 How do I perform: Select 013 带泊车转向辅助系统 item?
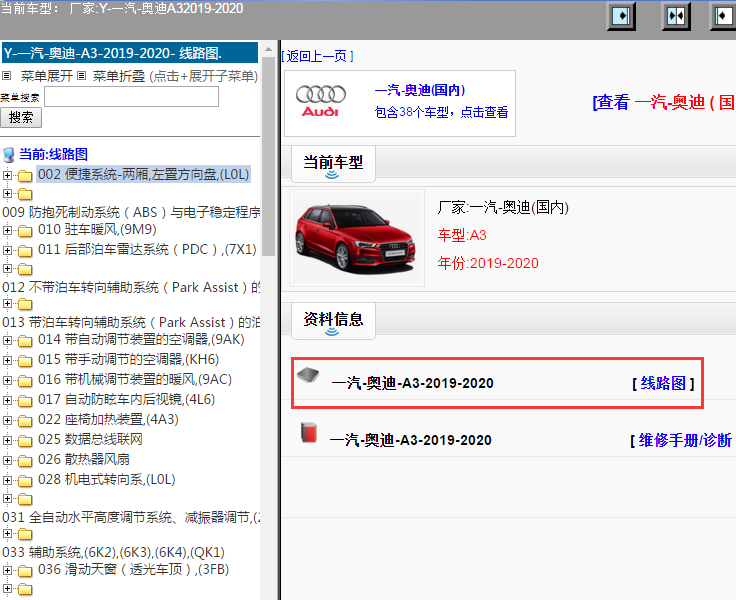[x=131, y=323]
